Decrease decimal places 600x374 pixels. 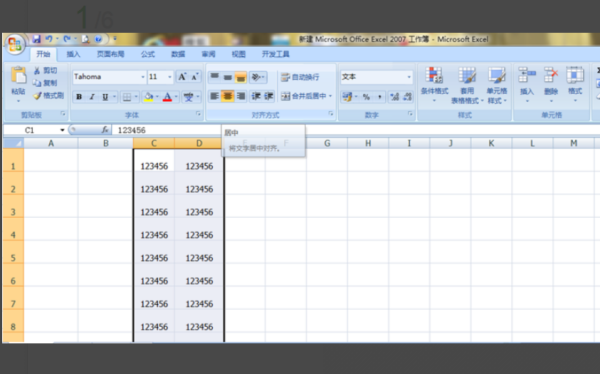point(408,97)
